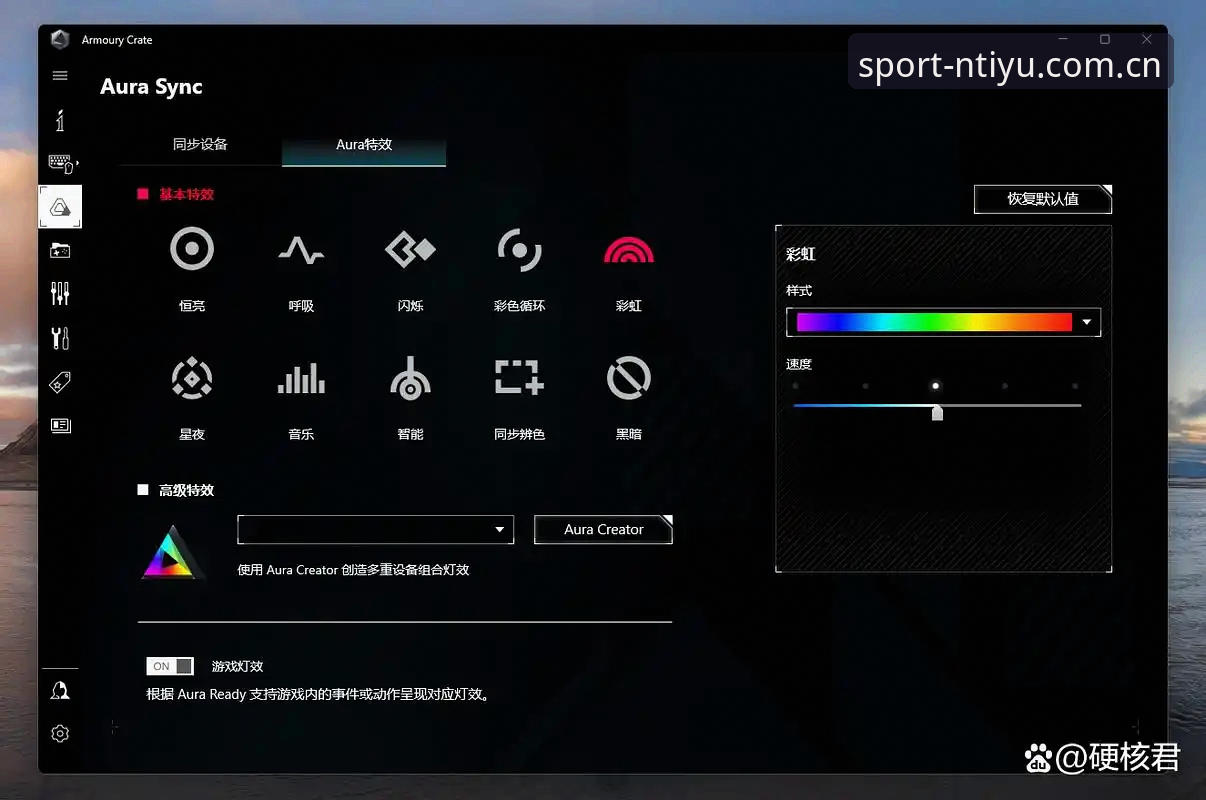Choose the 同步辨色 adaptive color icon
1206x800 pixels.
[519, 378]
